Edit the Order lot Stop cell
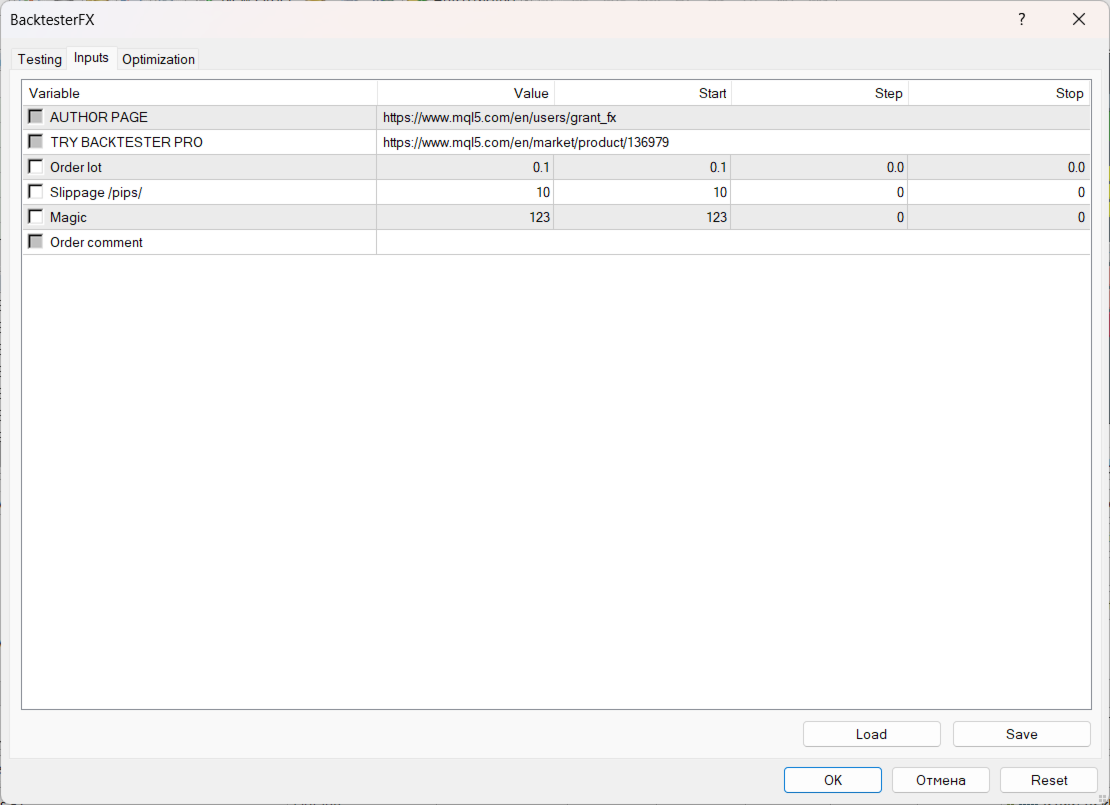The width and height of the screenshot is (1110, 805). (999, 167)
